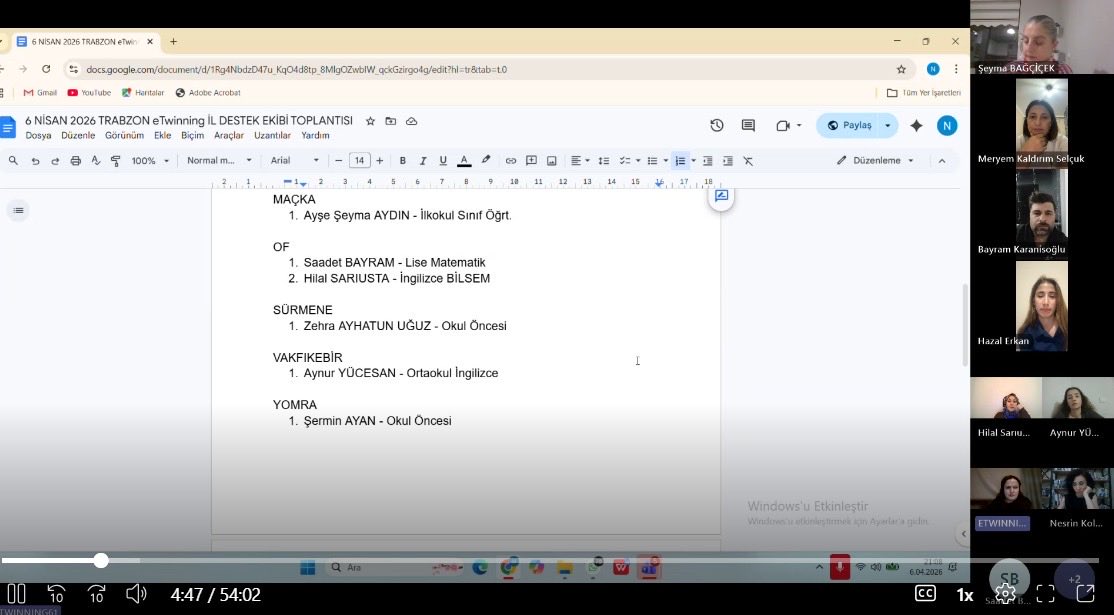Open the Ekle menu
1114x615 pixels.
(163, 136)
